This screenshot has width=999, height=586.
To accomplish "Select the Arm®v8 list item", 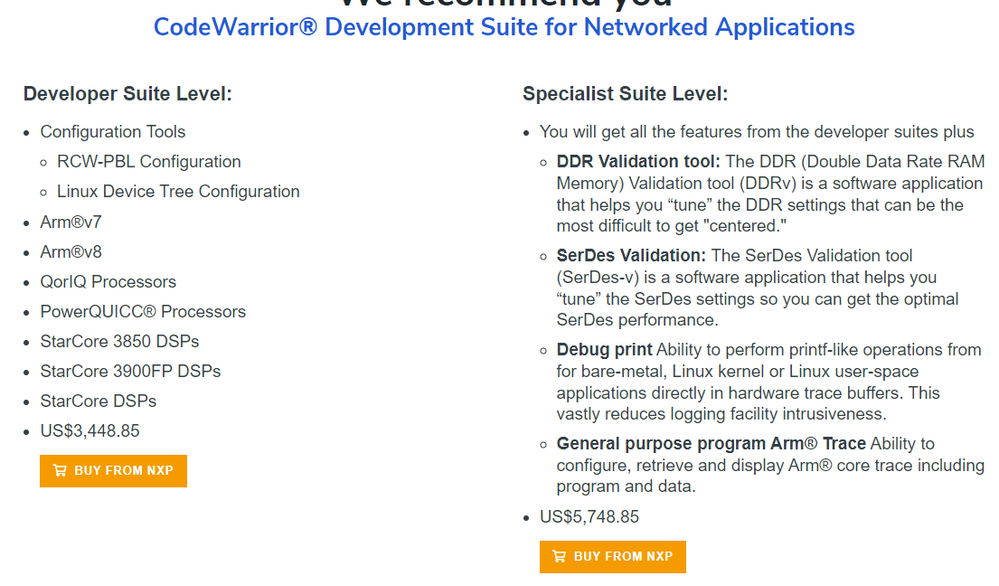I will pos(71,251).
